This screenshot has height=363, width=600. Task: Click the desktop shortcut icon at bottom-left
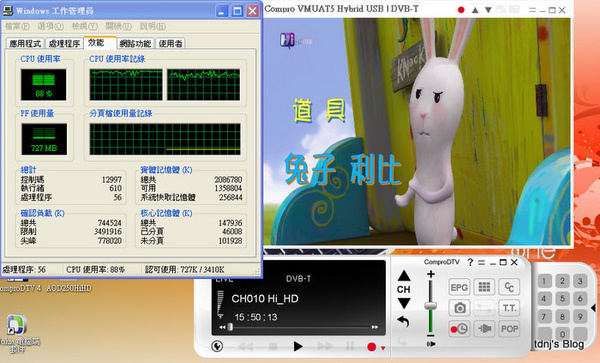click(16, 326)
